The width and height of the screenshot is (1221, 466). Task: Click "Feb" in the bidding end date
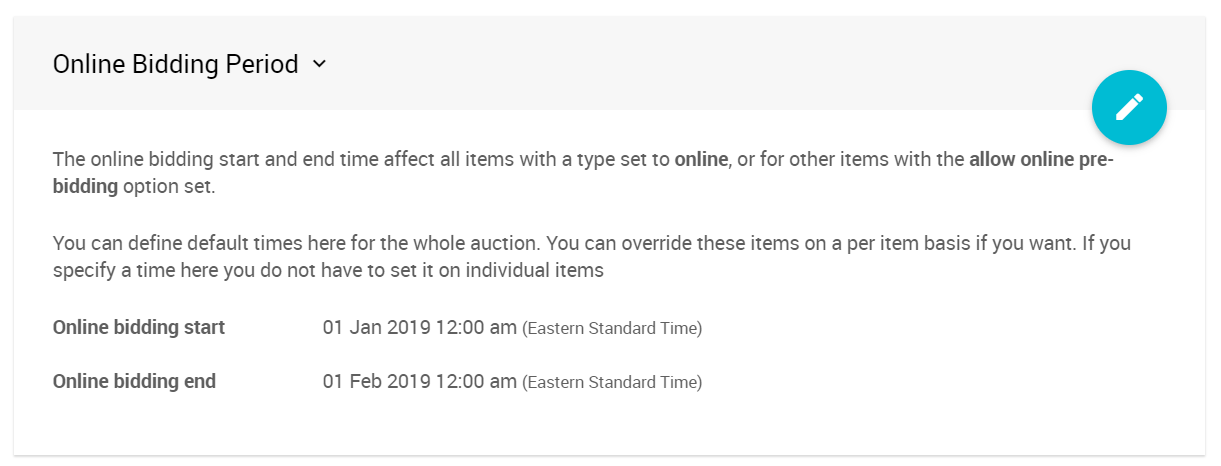(366, 381)
